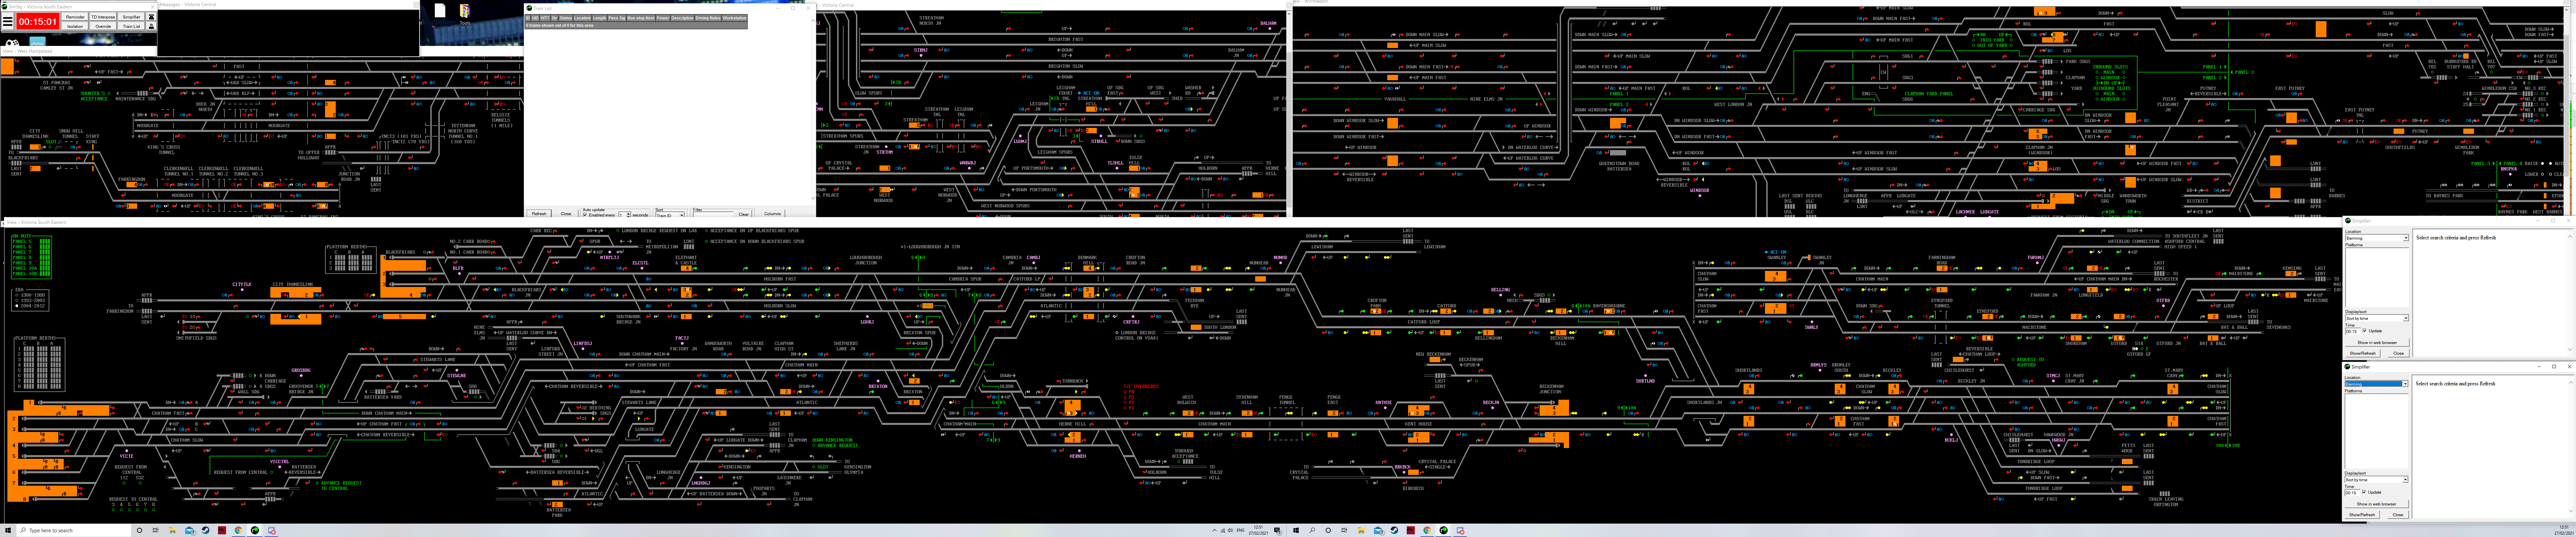This screenshot has width=2576, height=537.
Task: Sort the Train List by the Location column
Action: click(x=582, y=18)
